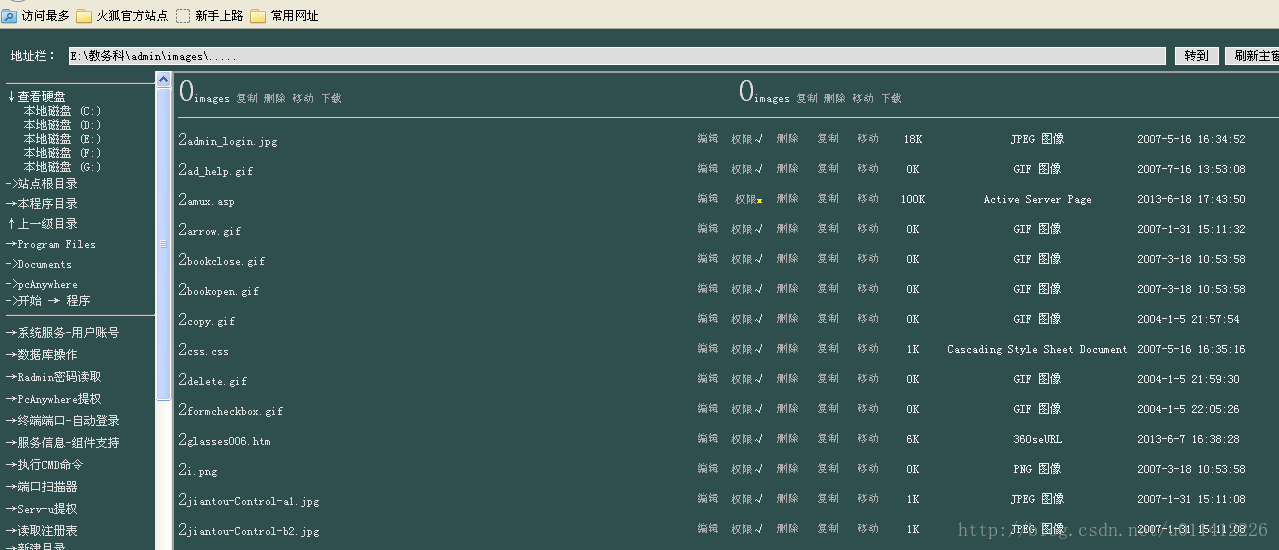Click the 地址栏 path input field

(x=617, y=56)
